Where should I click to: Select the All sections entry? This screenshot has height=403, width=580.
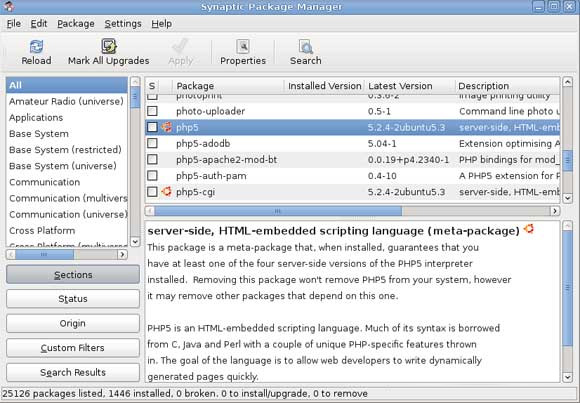tap(67, 85)
